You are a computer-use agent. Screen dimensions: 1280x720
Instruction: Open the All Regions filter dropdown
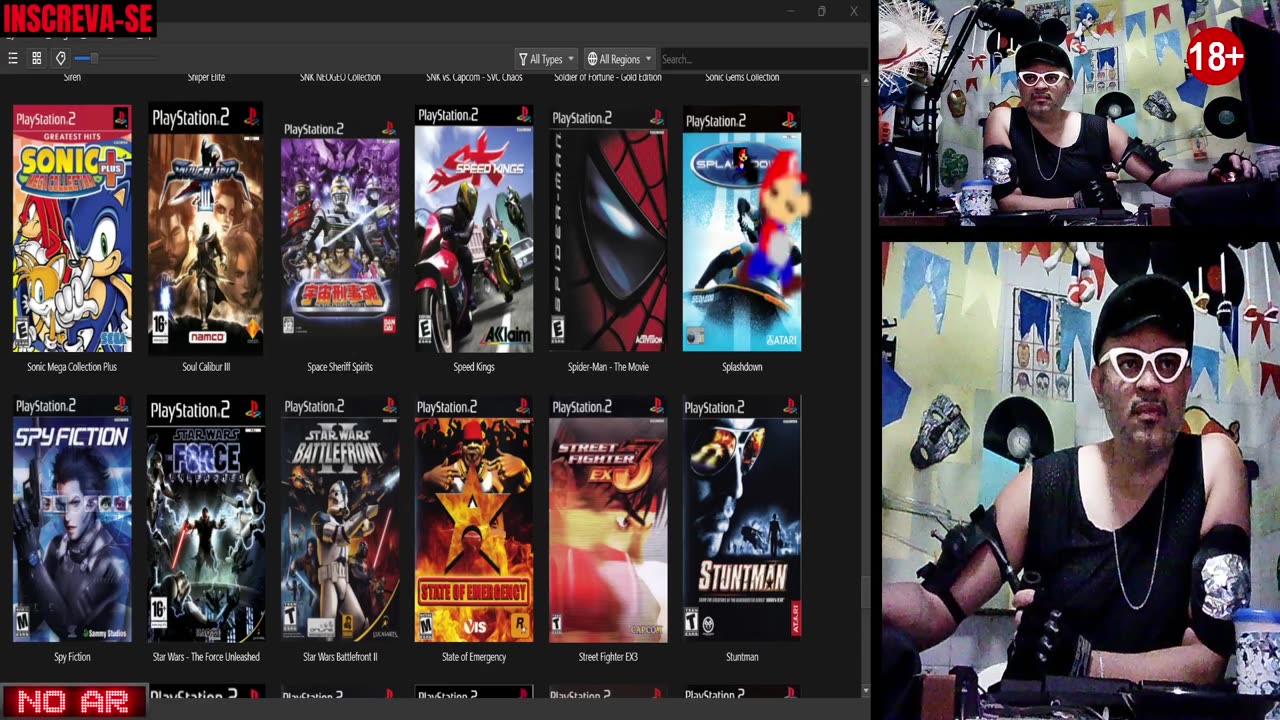(x=620, y=59)
